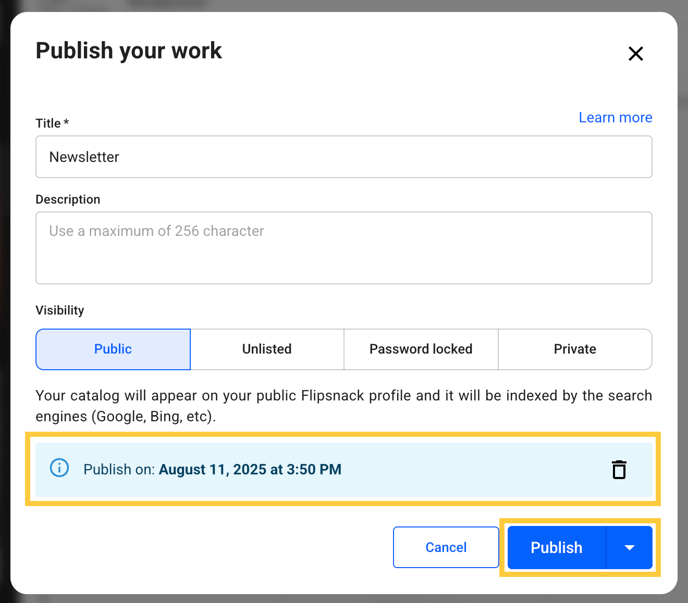Select Unlisted visibility option
The image size is (688, 603).
[267, 349]
